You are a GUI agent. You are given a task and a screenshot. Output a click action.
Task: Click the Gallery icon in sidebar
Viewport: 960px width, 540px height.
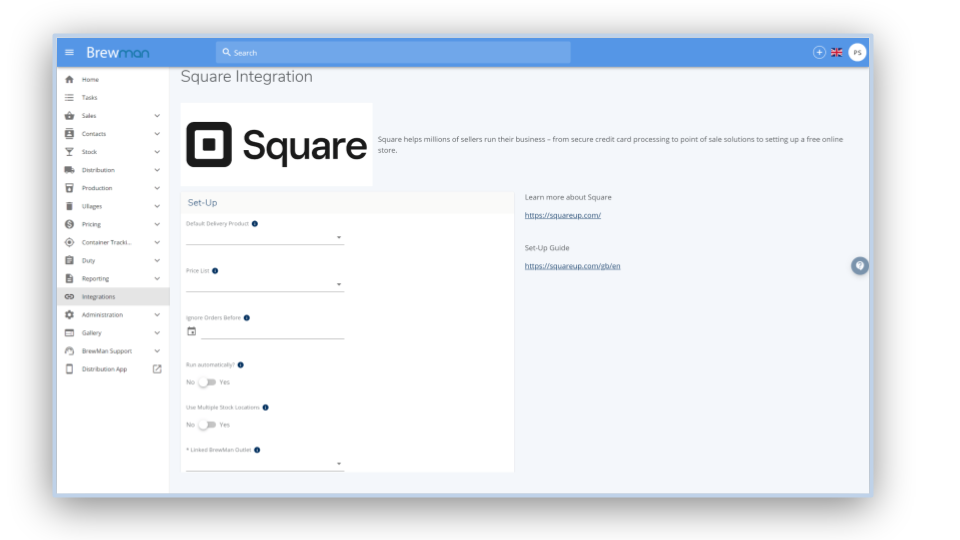pos(69,333)
